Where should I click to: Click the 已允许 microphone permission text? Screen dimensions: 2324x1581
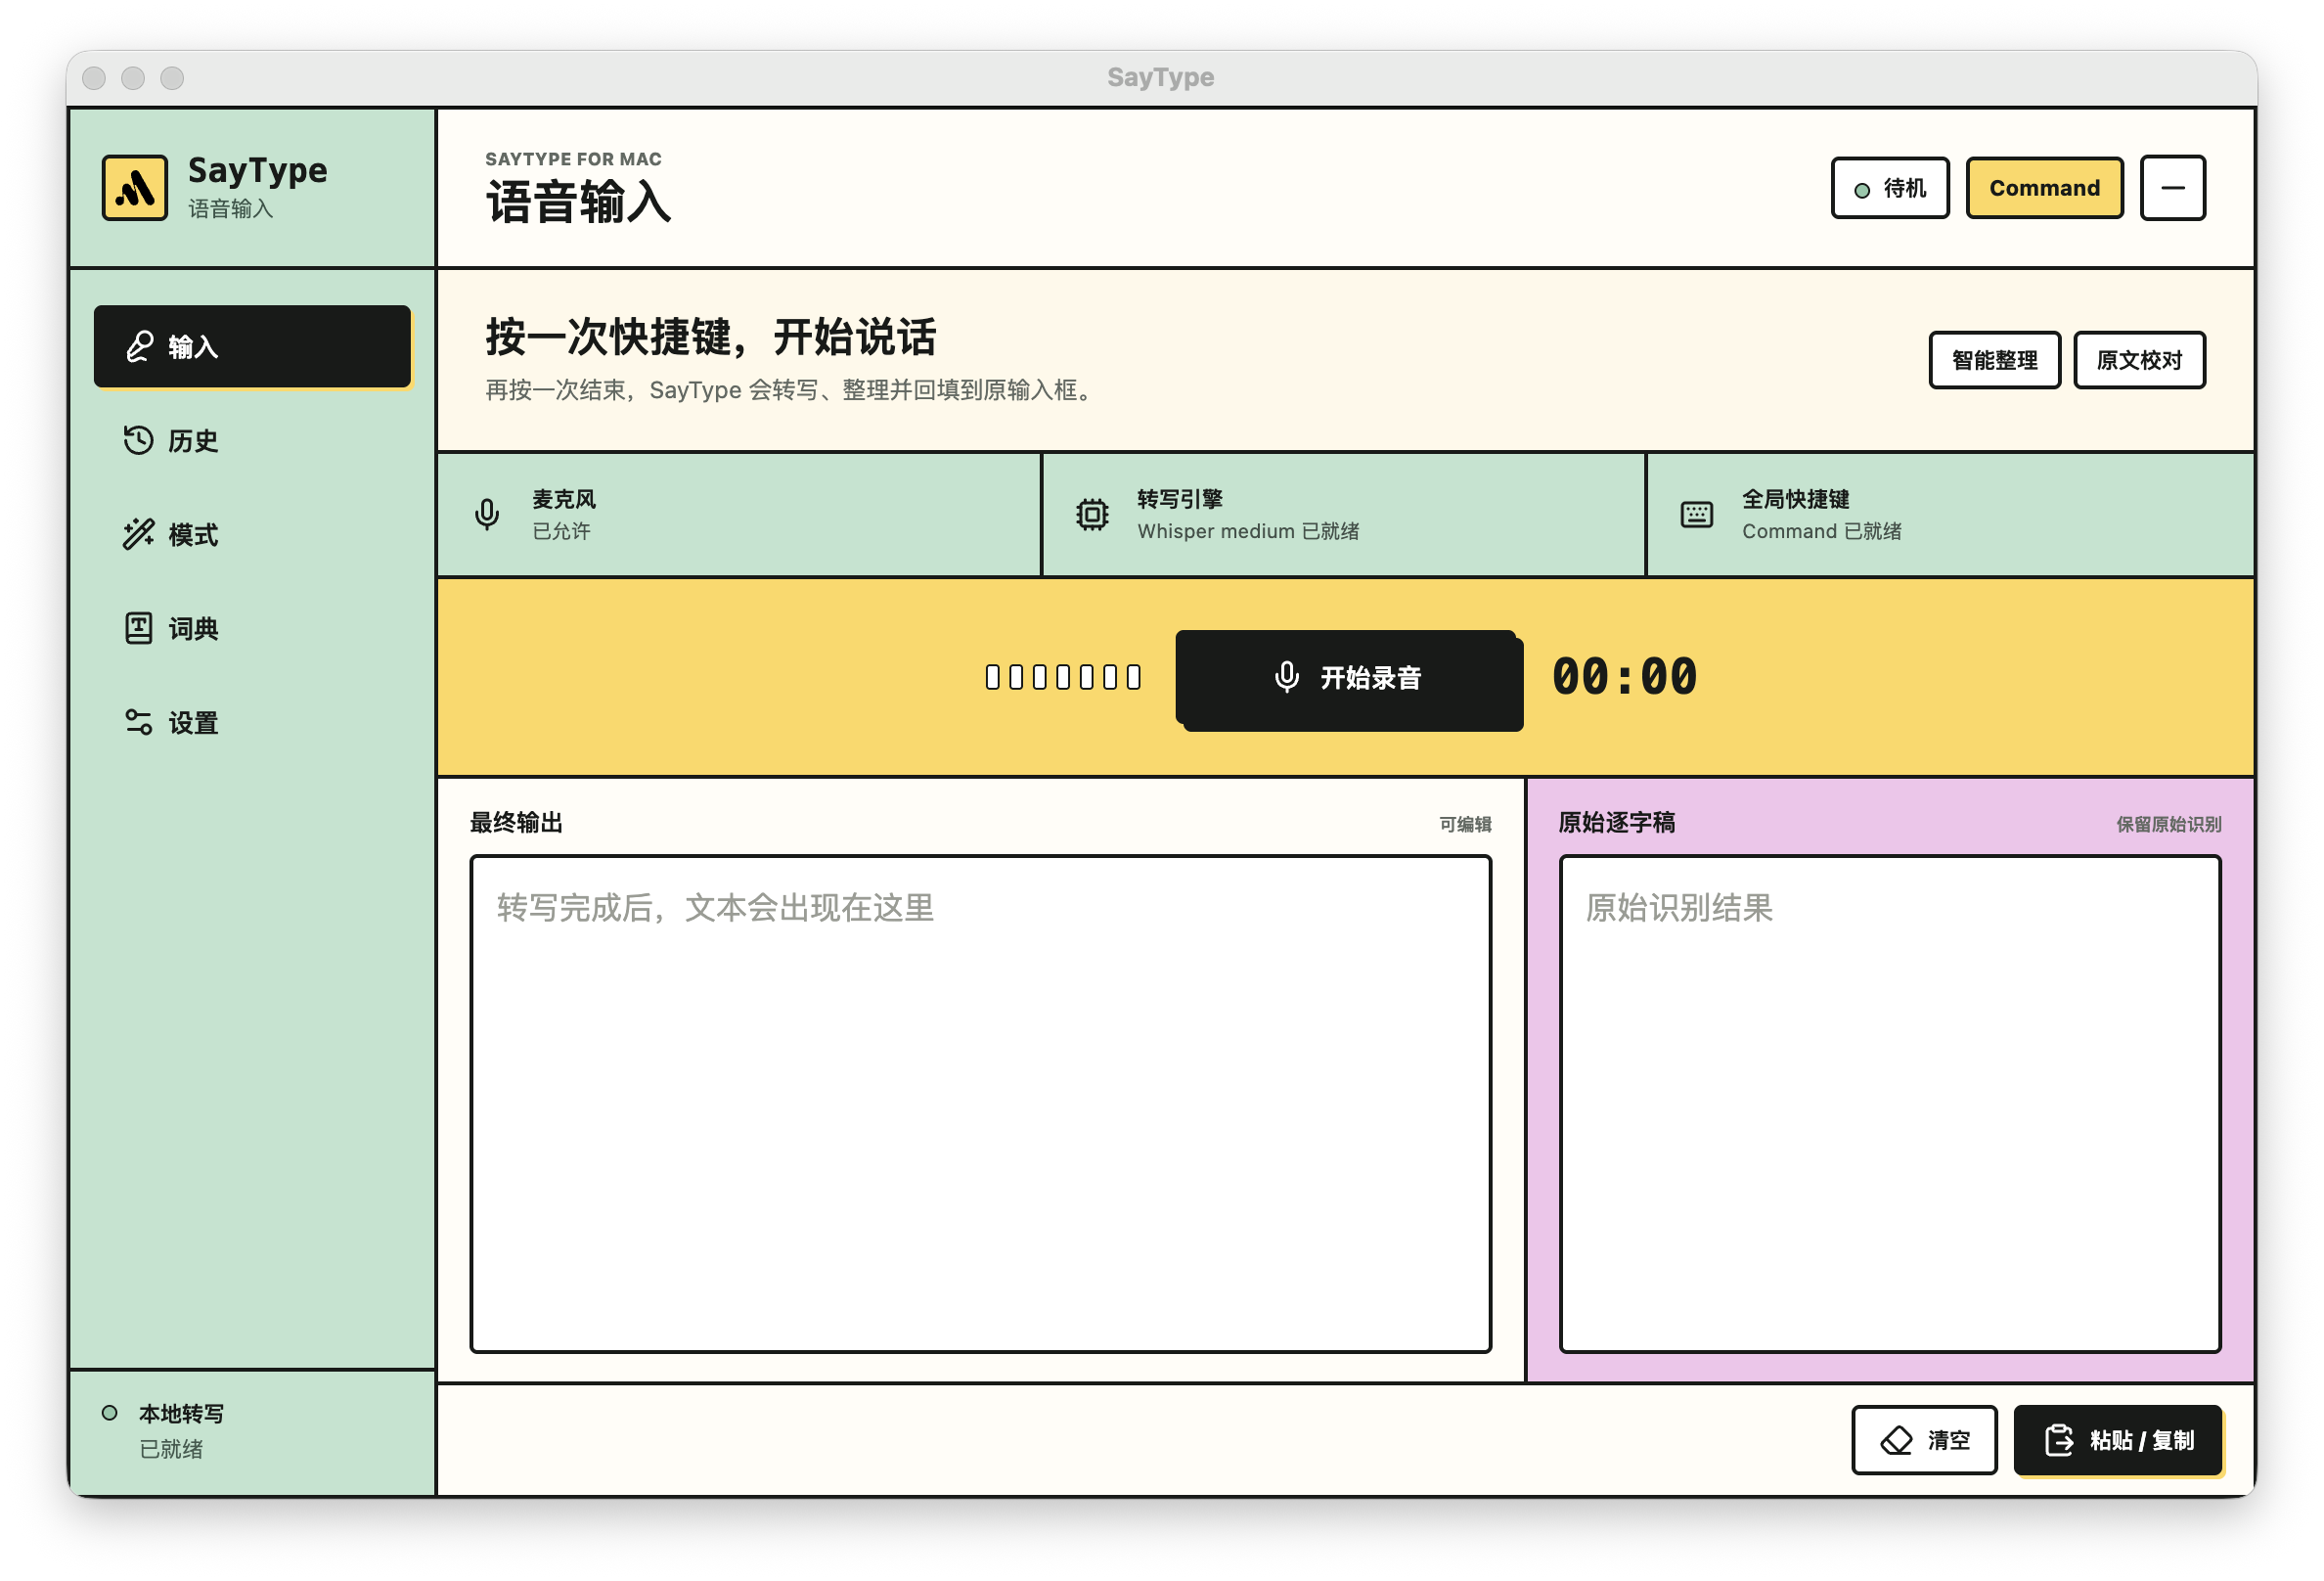pos(561,531)
